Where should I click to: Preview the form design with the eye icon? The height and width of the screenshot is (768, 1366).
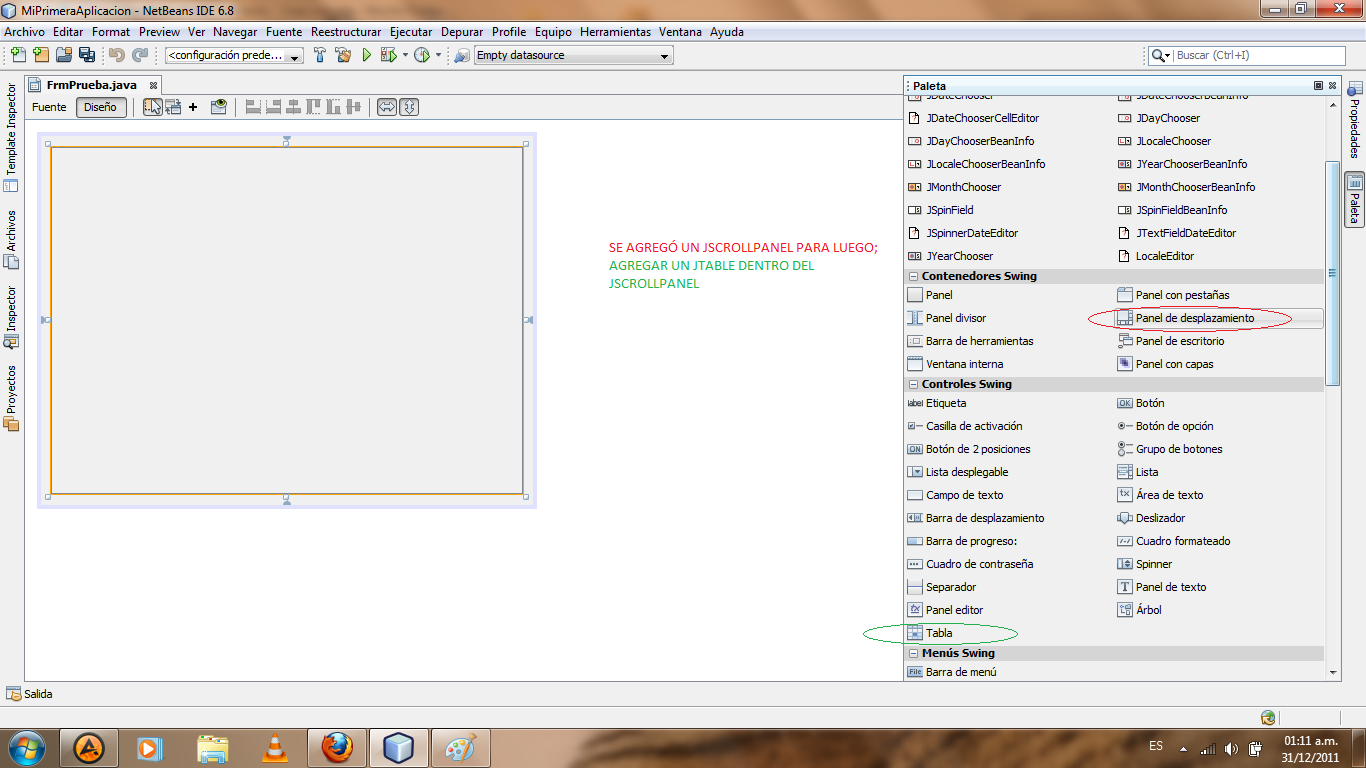(220, 107)
